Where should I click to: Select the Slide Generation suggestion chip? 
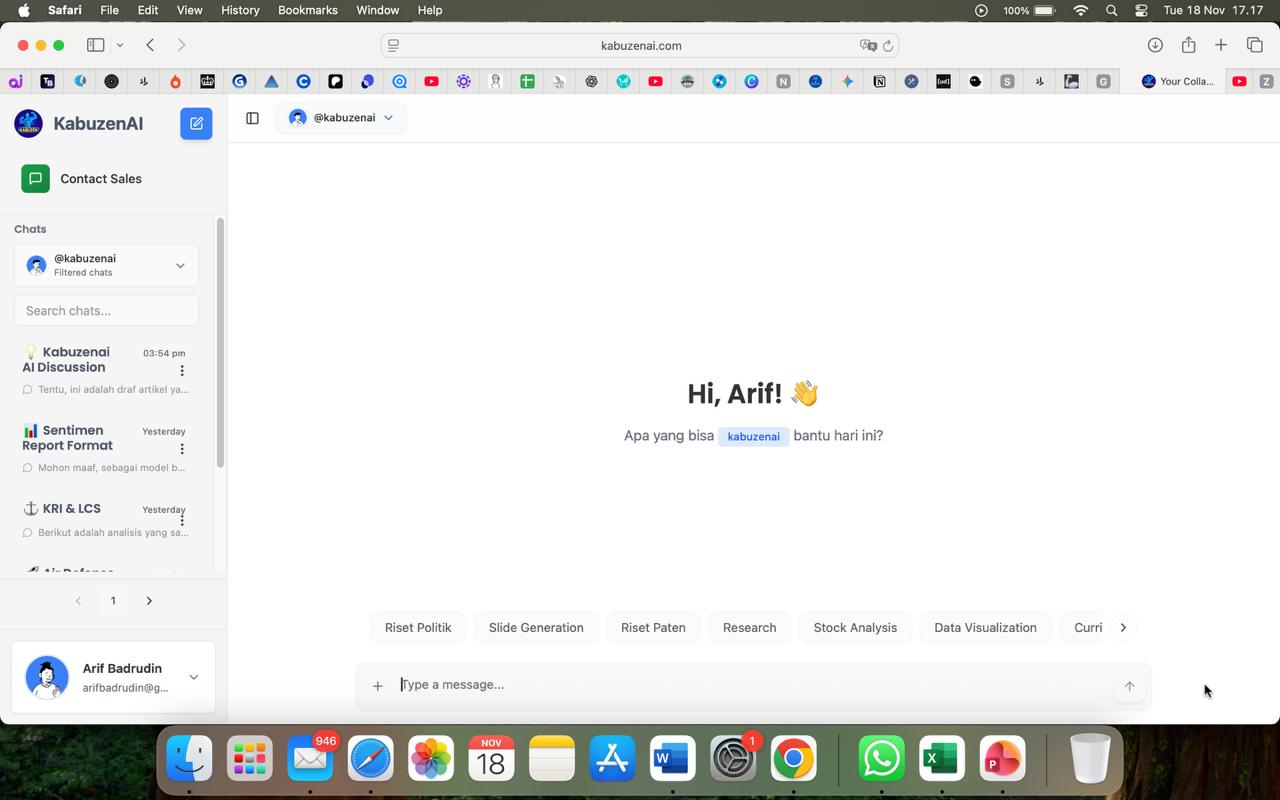tap(536, 628)
